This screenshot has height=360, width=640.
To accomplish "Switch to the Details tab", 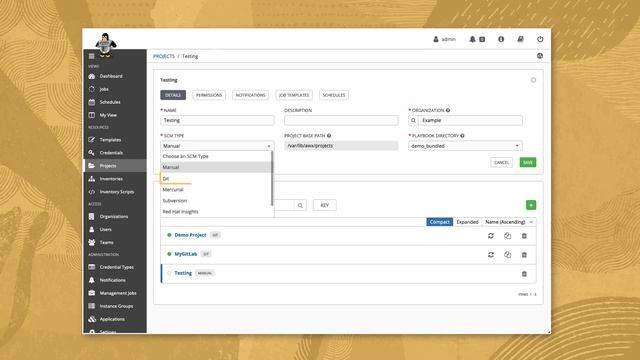I will (x=173, y=95).
